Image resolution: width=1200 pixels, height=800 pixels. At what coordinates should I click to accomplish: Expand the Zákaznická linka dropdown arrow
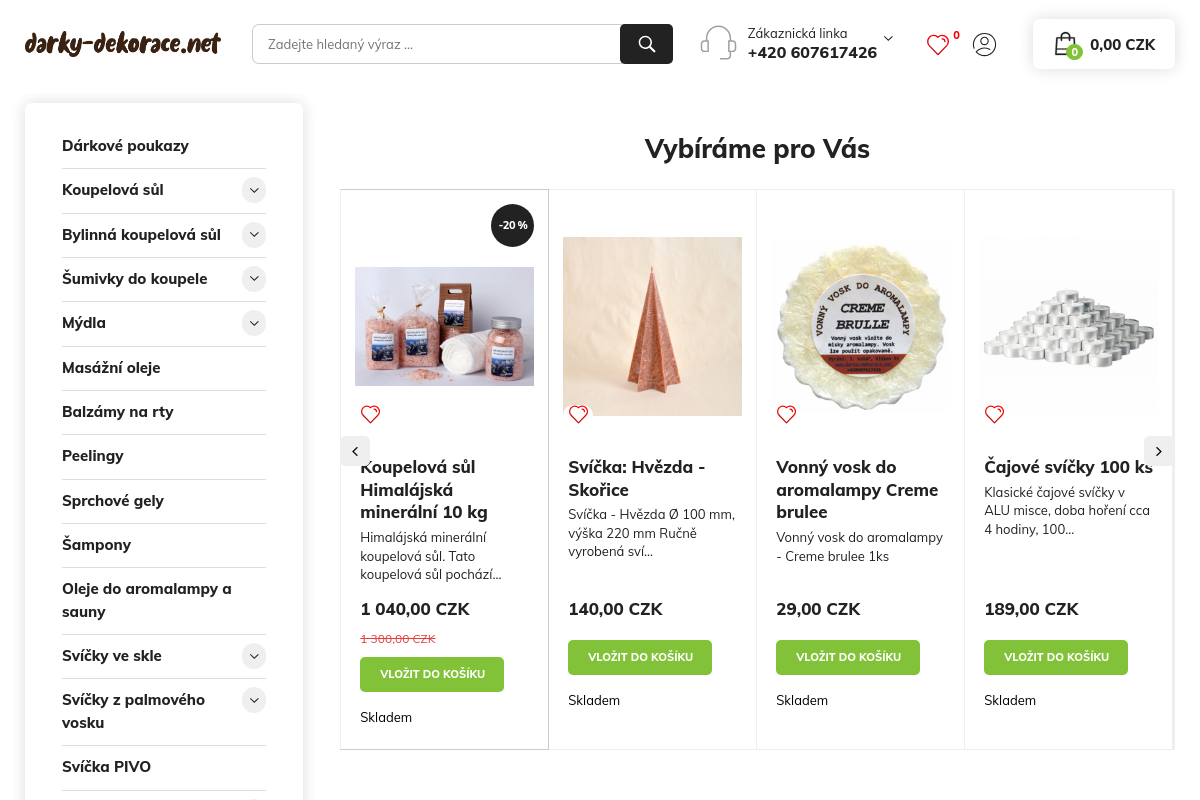[x=888, y=38]
